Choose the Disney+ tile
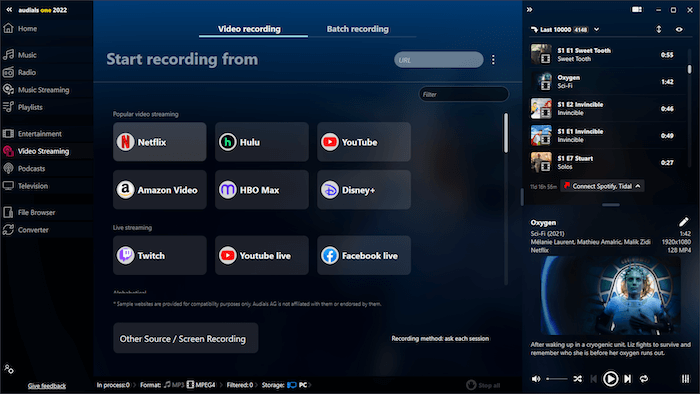The image size is (700, 394). (x=364, y=190)
